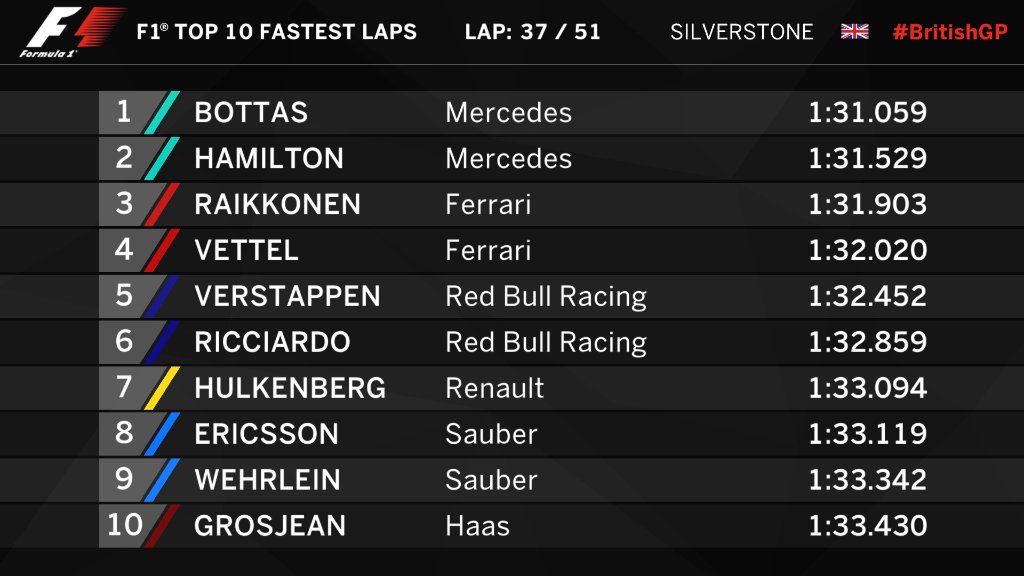Click the yellow Renault stripe beside Hulkenberg
The image size is (1024, 576).
(161, 388)
